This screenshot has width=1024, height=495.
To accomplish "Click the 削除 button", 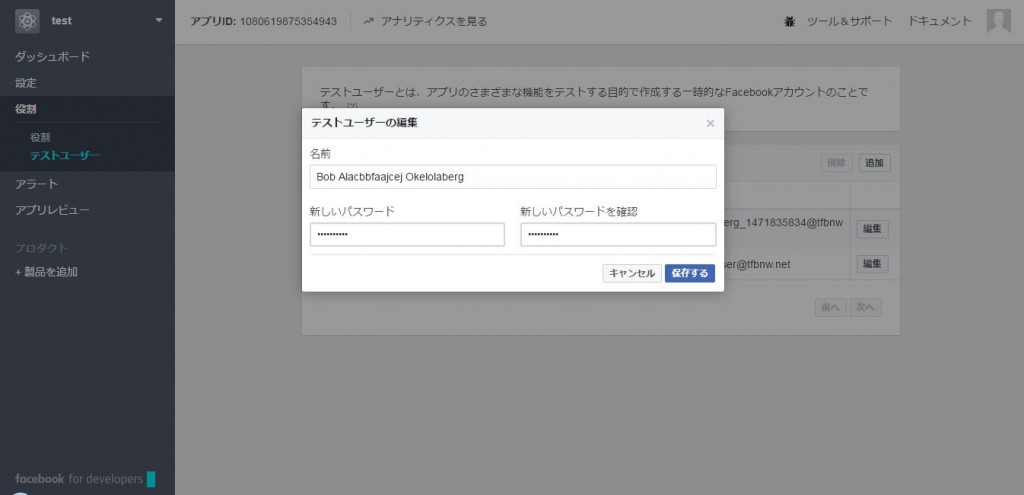I will (x=837, y=163).
